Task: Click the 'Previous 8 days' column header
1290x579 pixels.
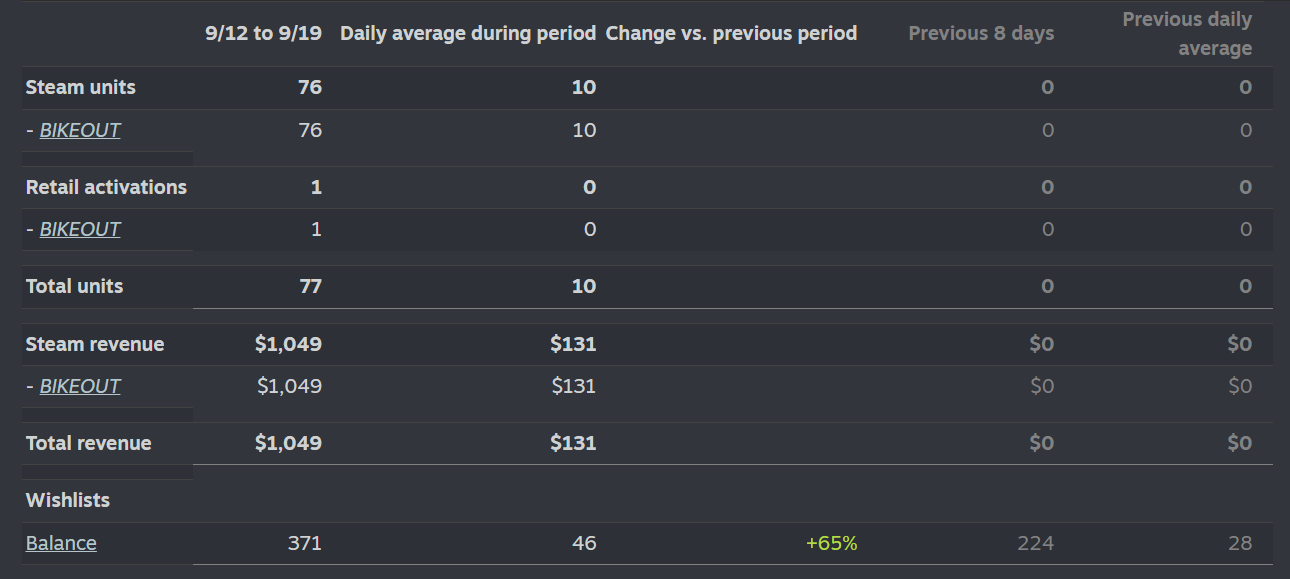Action: [x=981, y=34]
